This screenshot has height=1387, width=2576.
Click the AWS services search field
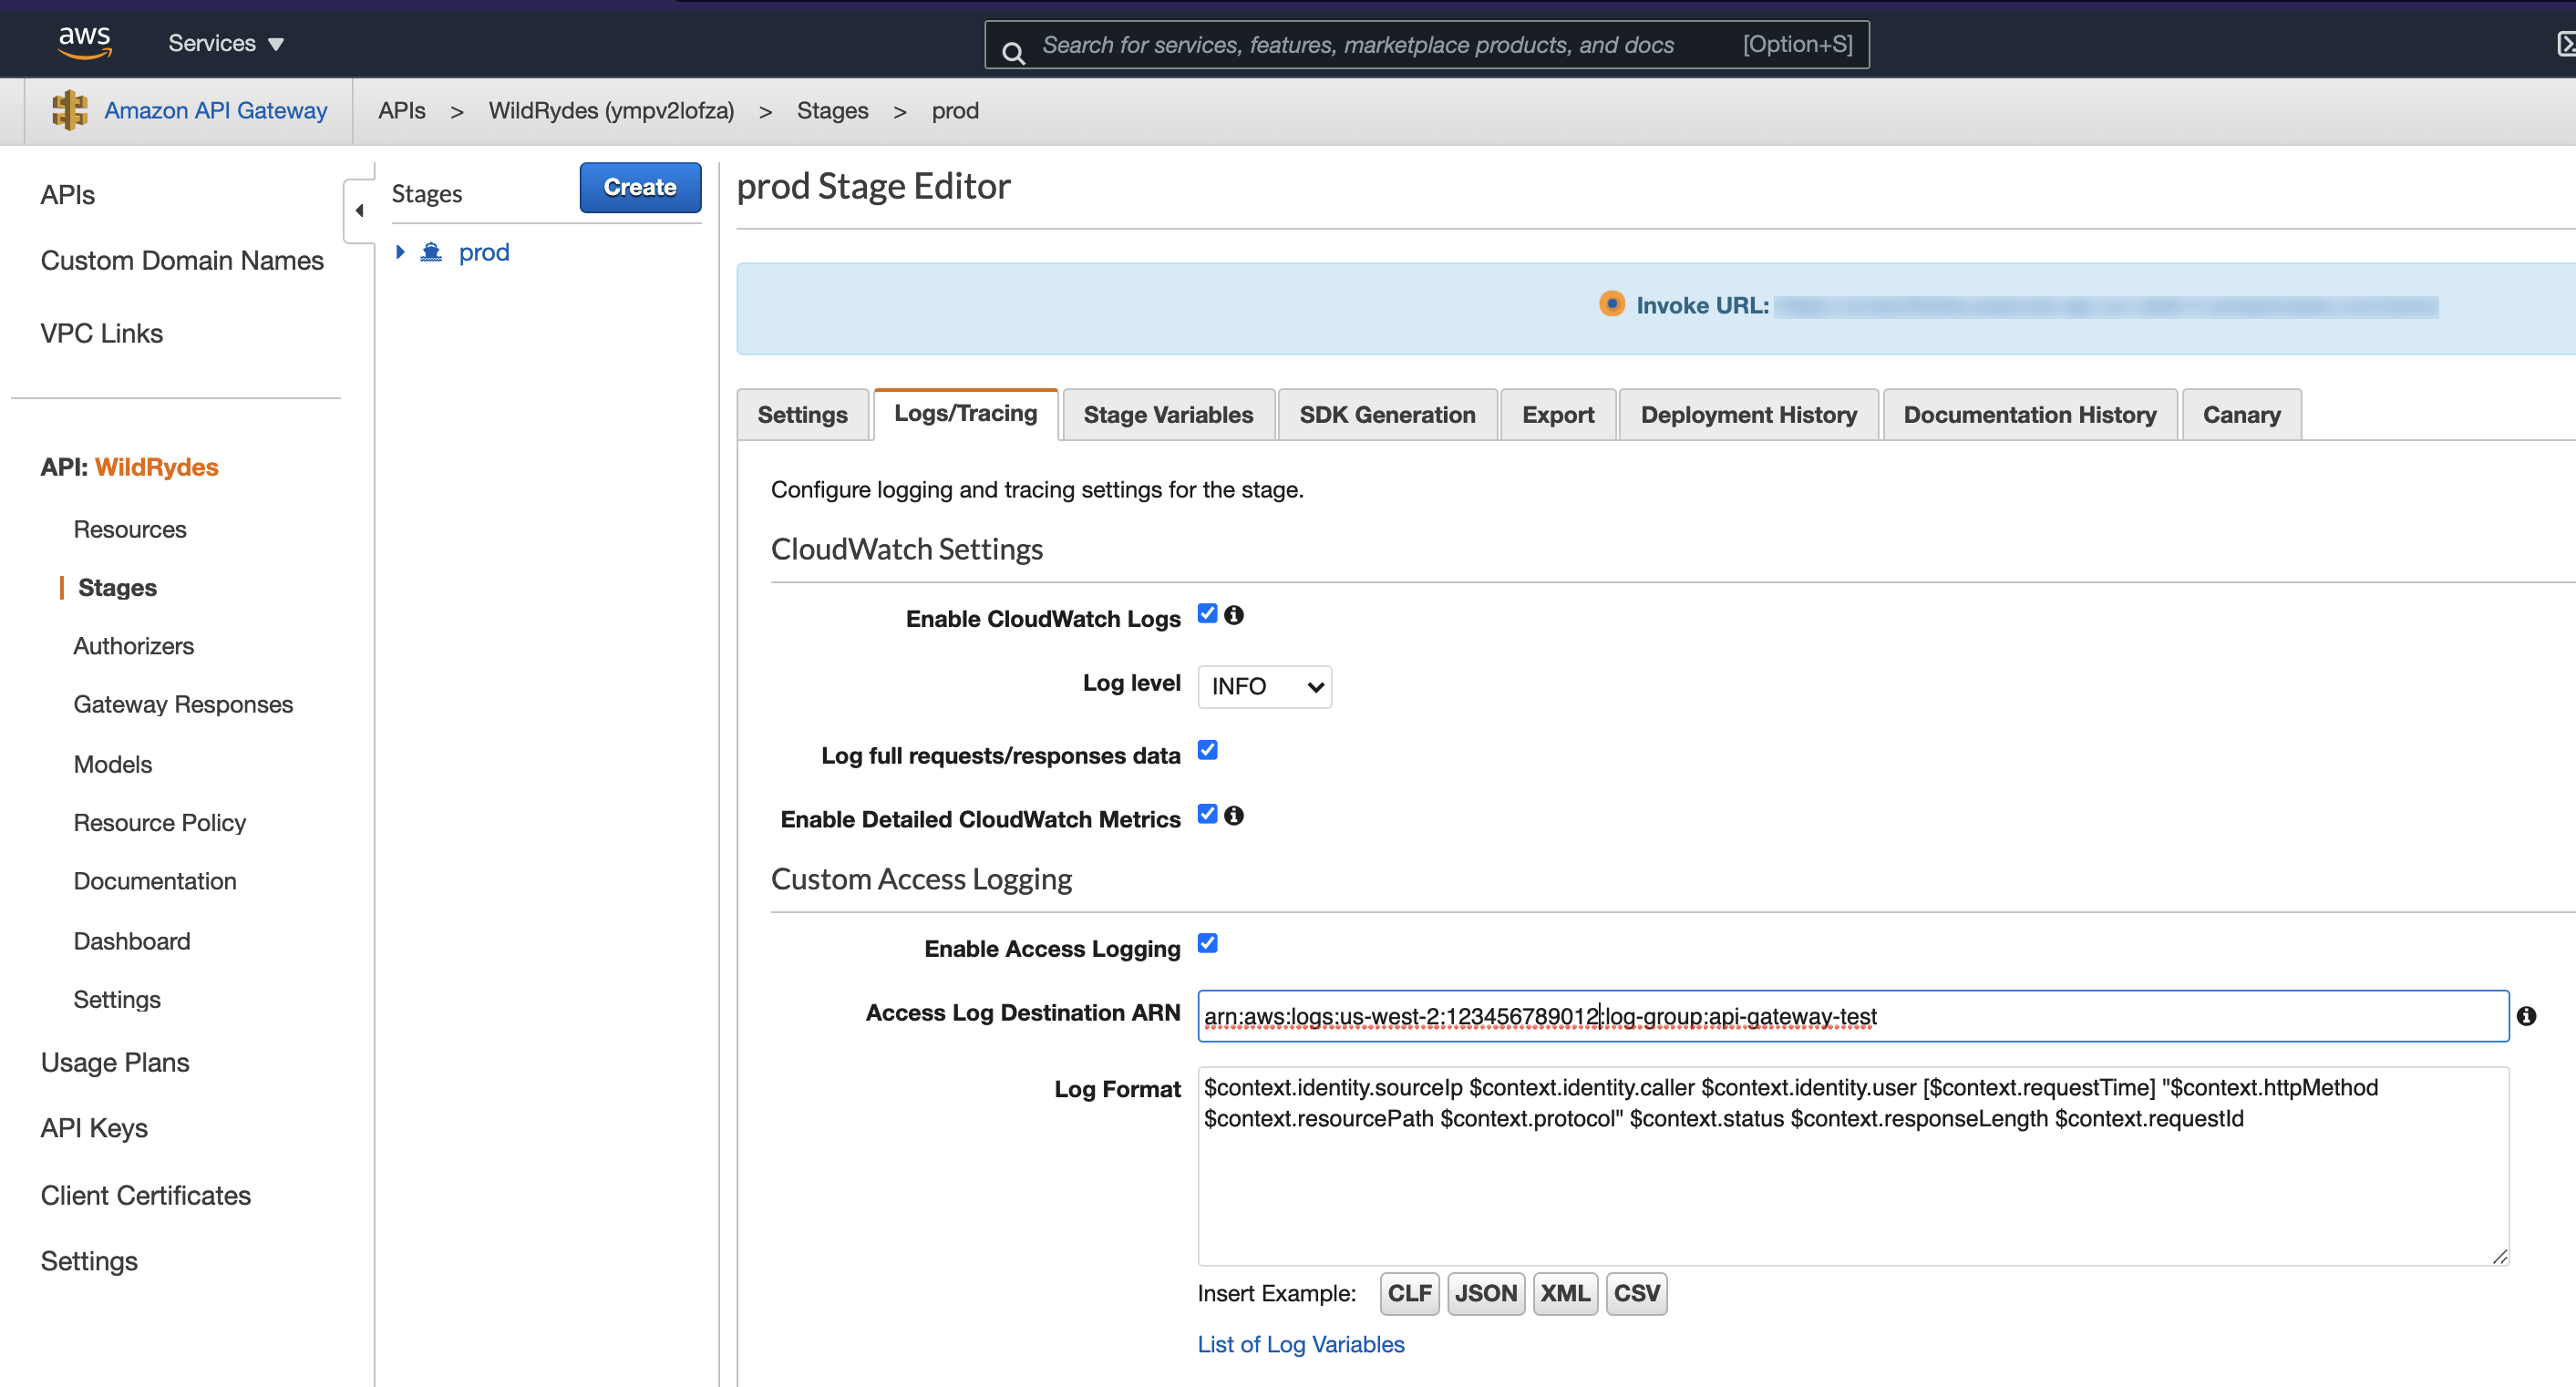pyautogui.click(x=1426, y=44)
